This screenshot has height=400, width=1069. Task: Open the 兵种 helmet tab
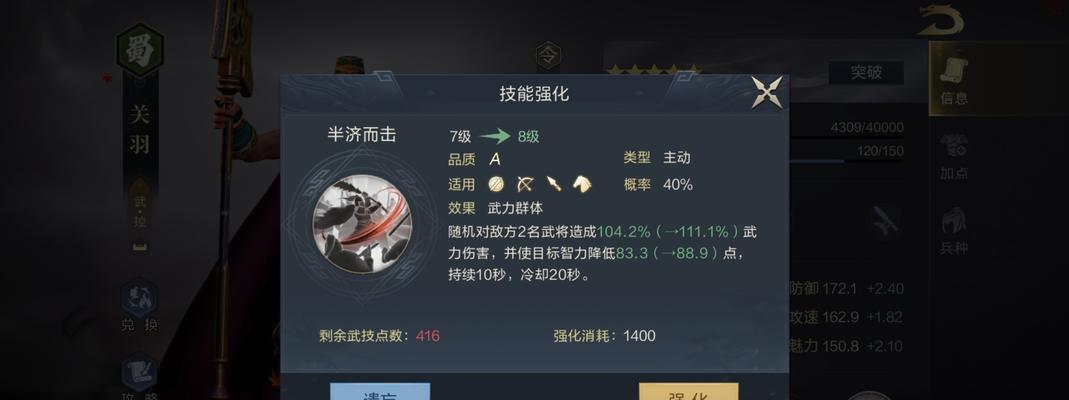[x=954, y=232]
